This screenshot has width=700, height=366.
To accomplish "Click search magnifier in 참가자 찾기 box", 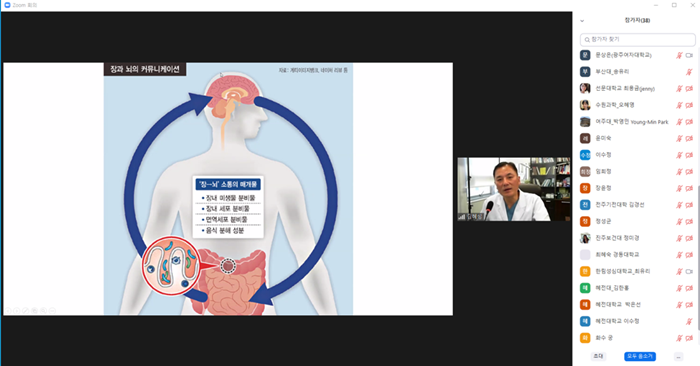I will pos(587,40).
